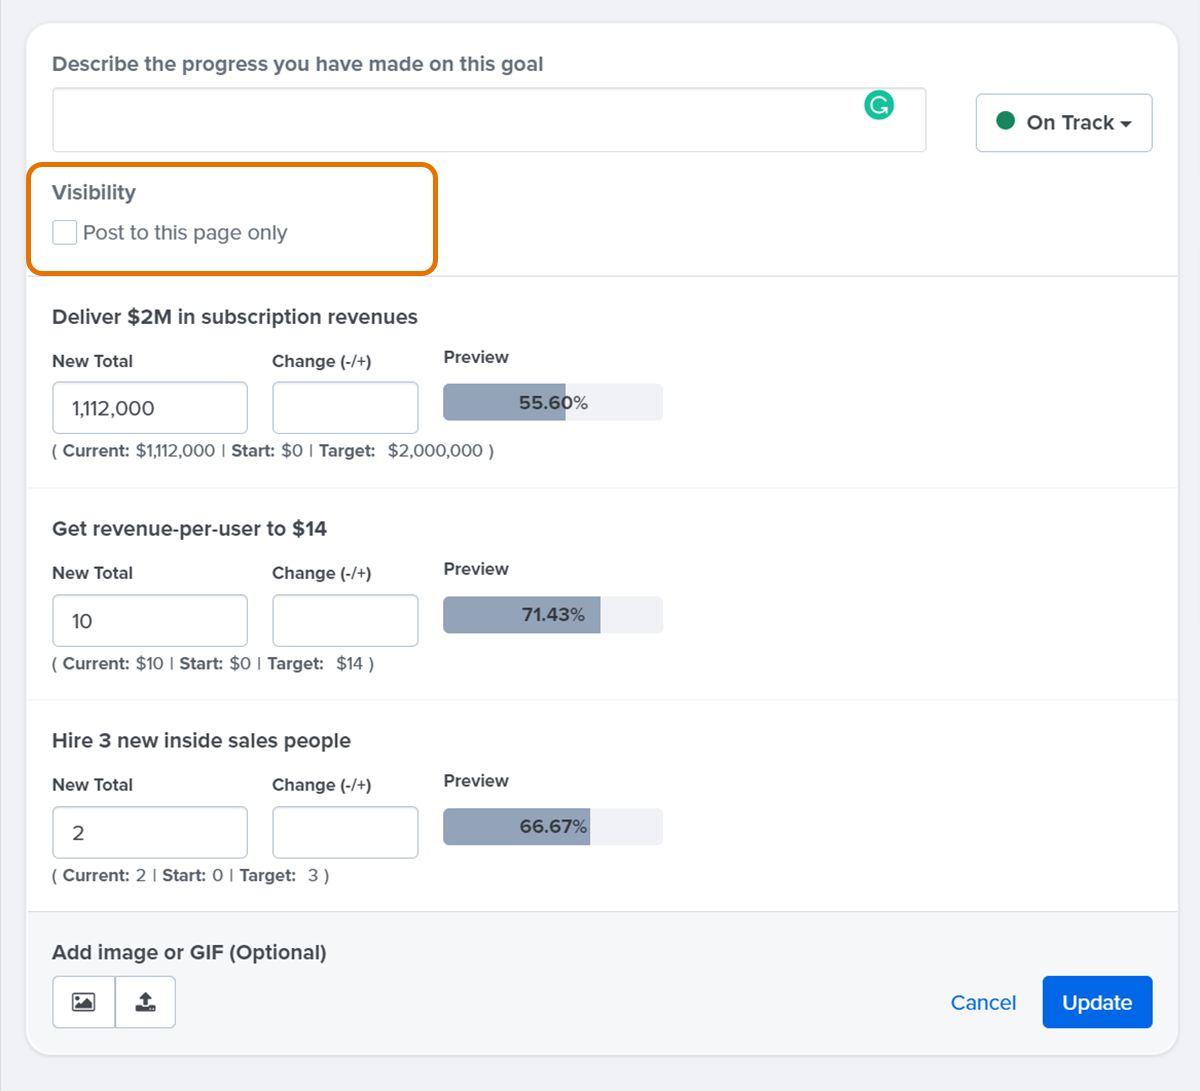The width and height of the screenshot is (1200, 1091).
Task: Click the Change field for subscription revenues goal
Action: pyautogui.click(x=344, y=407)
